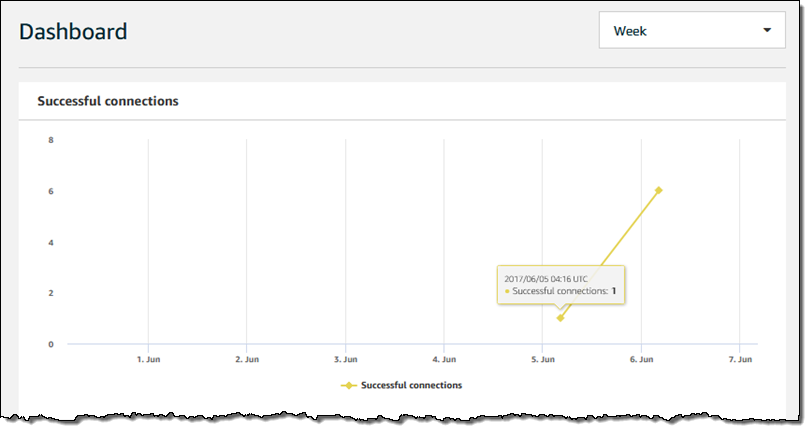Click the Successful connections panel title
This screenshot has width=810, height=431.
pos(108,101)
